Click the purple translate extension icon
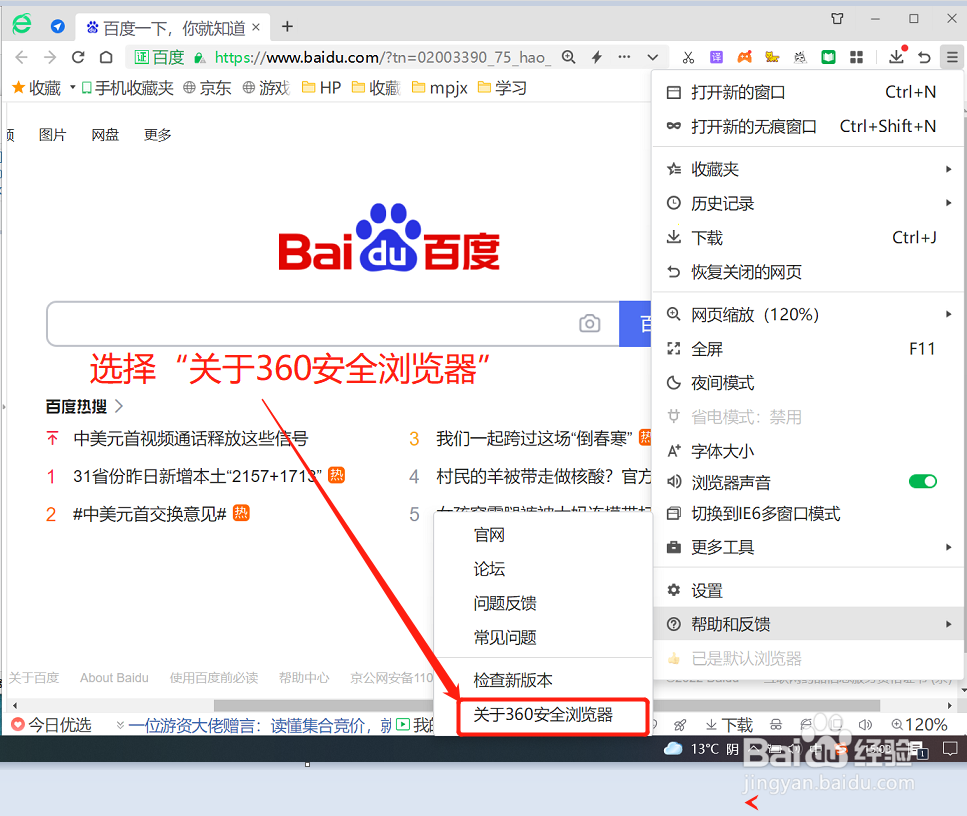Viewport: 967px width, 816px height. (x=716, y=57)
